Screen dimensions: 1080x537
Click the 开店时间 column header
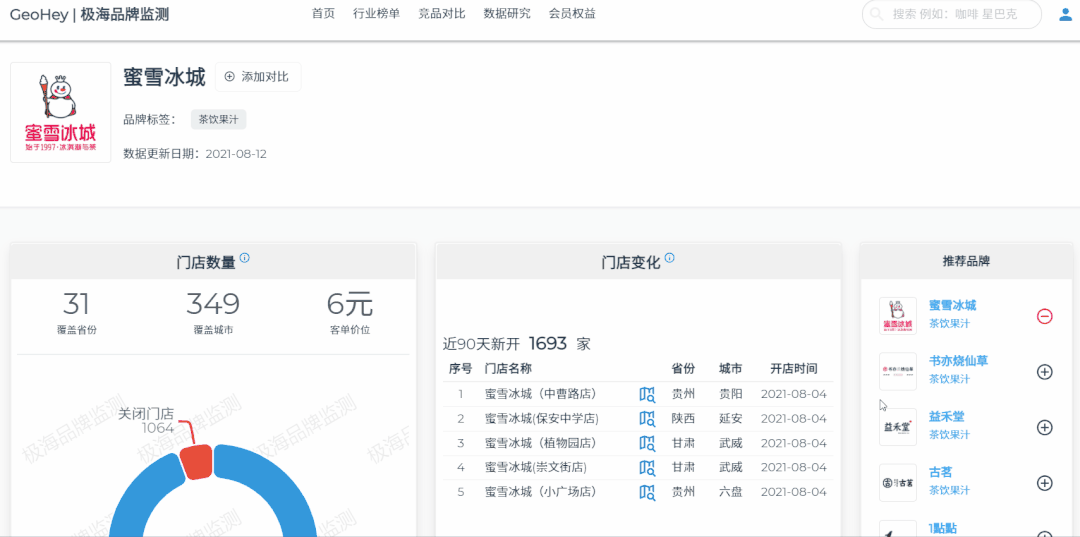(x=793, y=369)
